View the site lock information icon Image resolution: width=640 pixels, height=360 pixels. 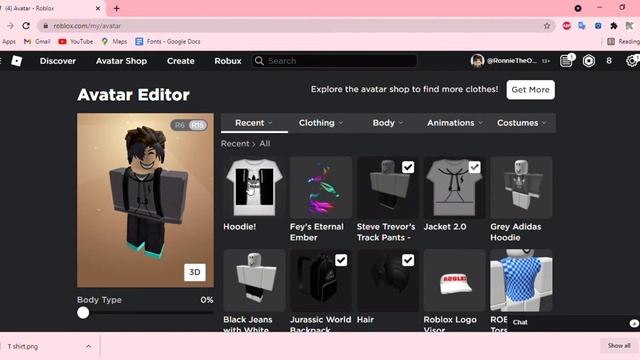tap(45, 26)
